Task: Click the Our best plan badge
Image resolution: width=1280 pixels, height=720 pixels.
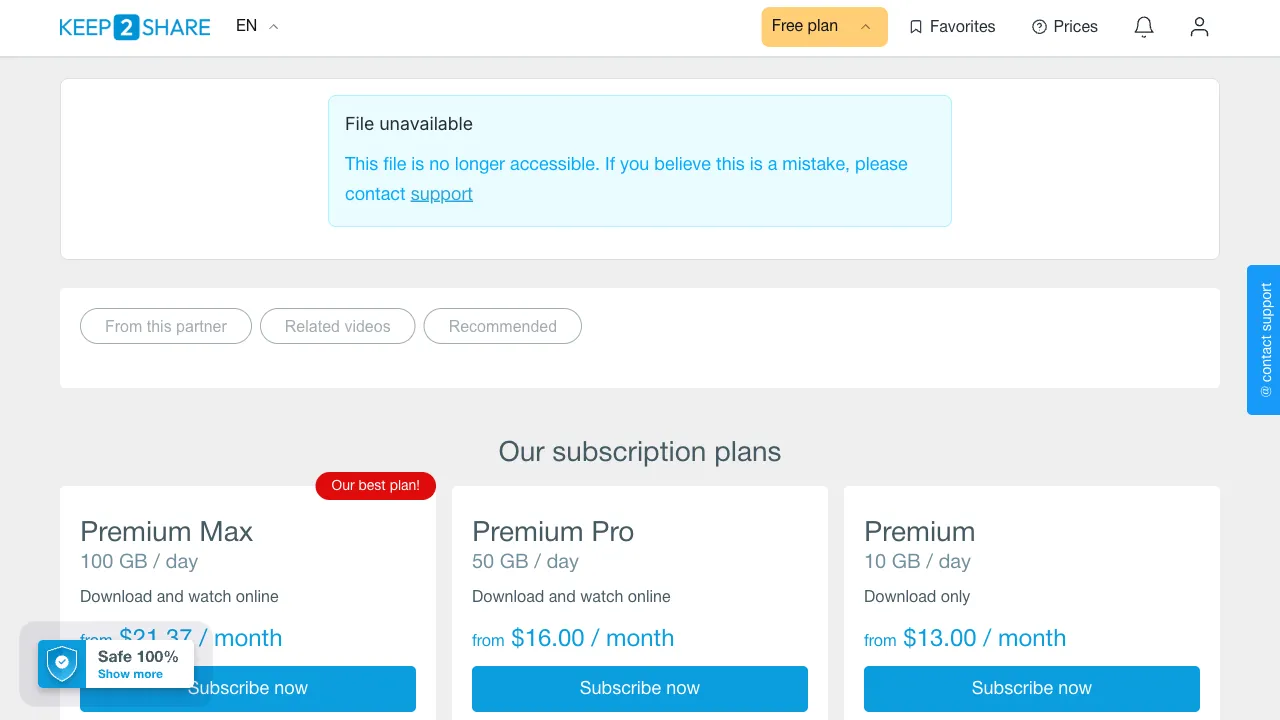Action: pyautogui.click(x=376, y=485)
